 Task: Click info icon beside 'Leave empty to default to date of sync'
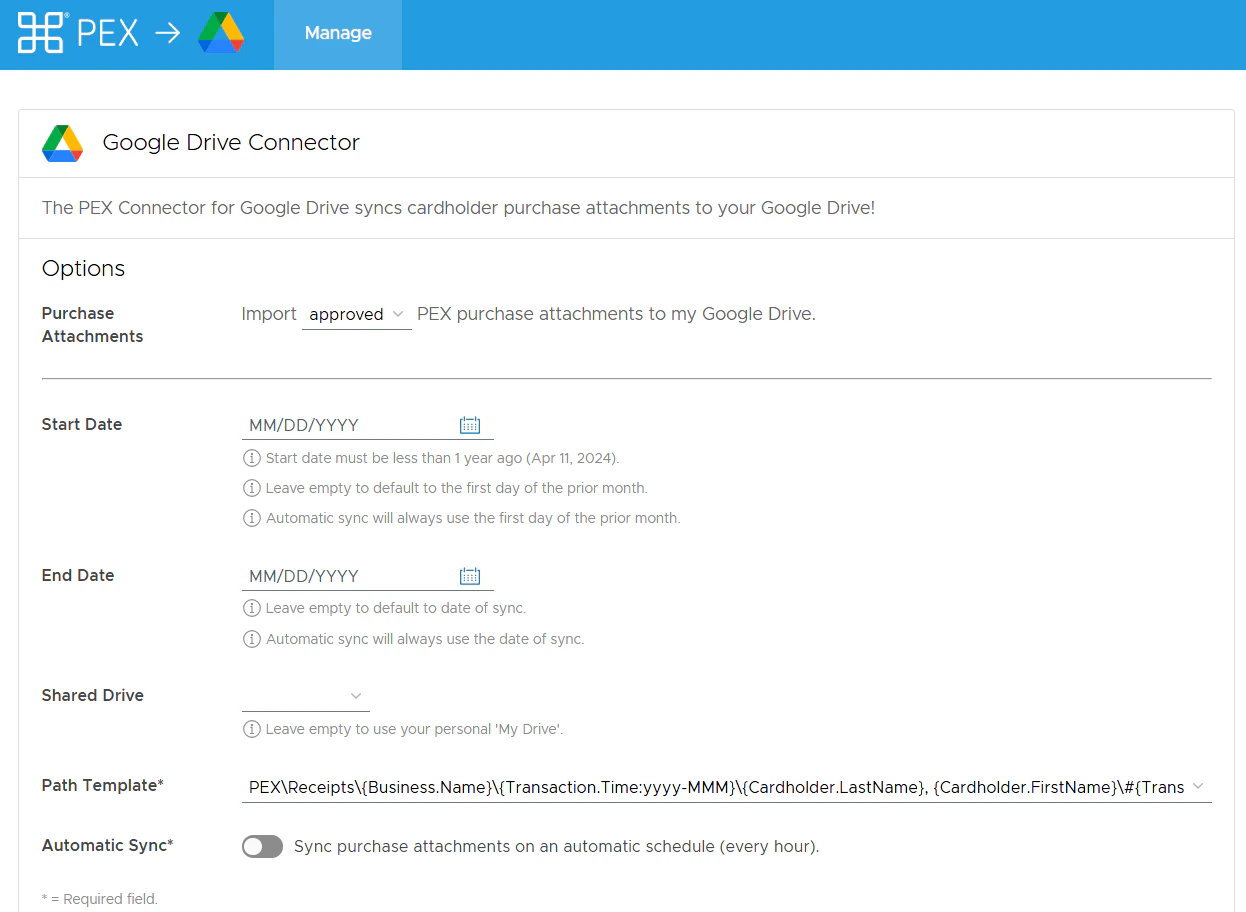pyautogui.click(x=252, y=608)
